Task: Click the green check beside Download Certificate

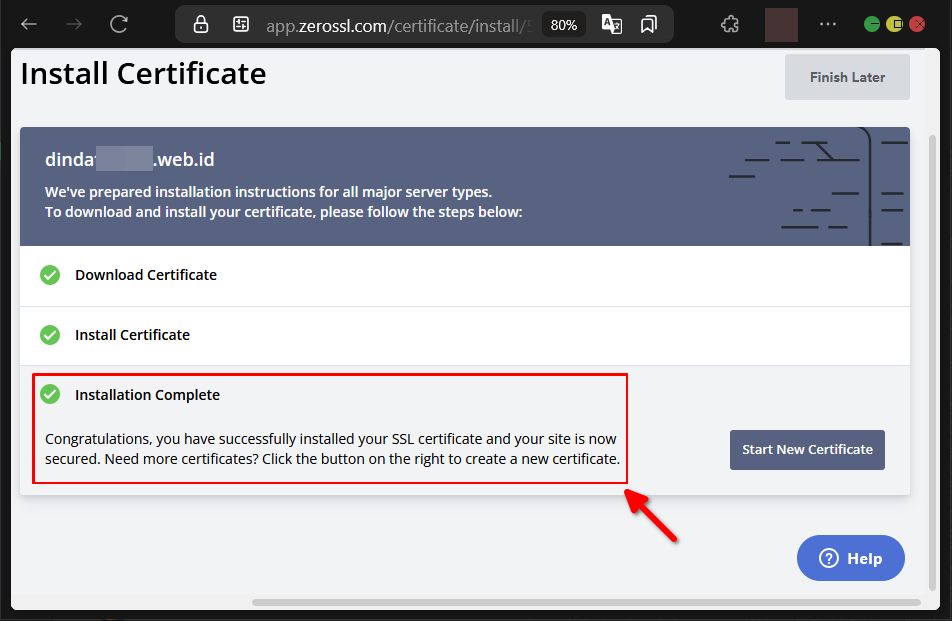Action: 50,275
